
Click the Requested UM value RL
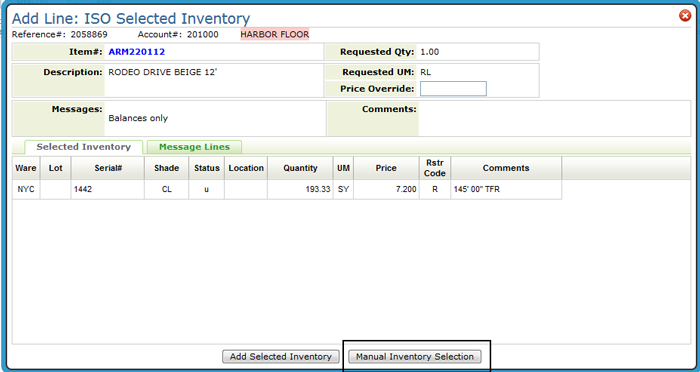tap(425, 72)
